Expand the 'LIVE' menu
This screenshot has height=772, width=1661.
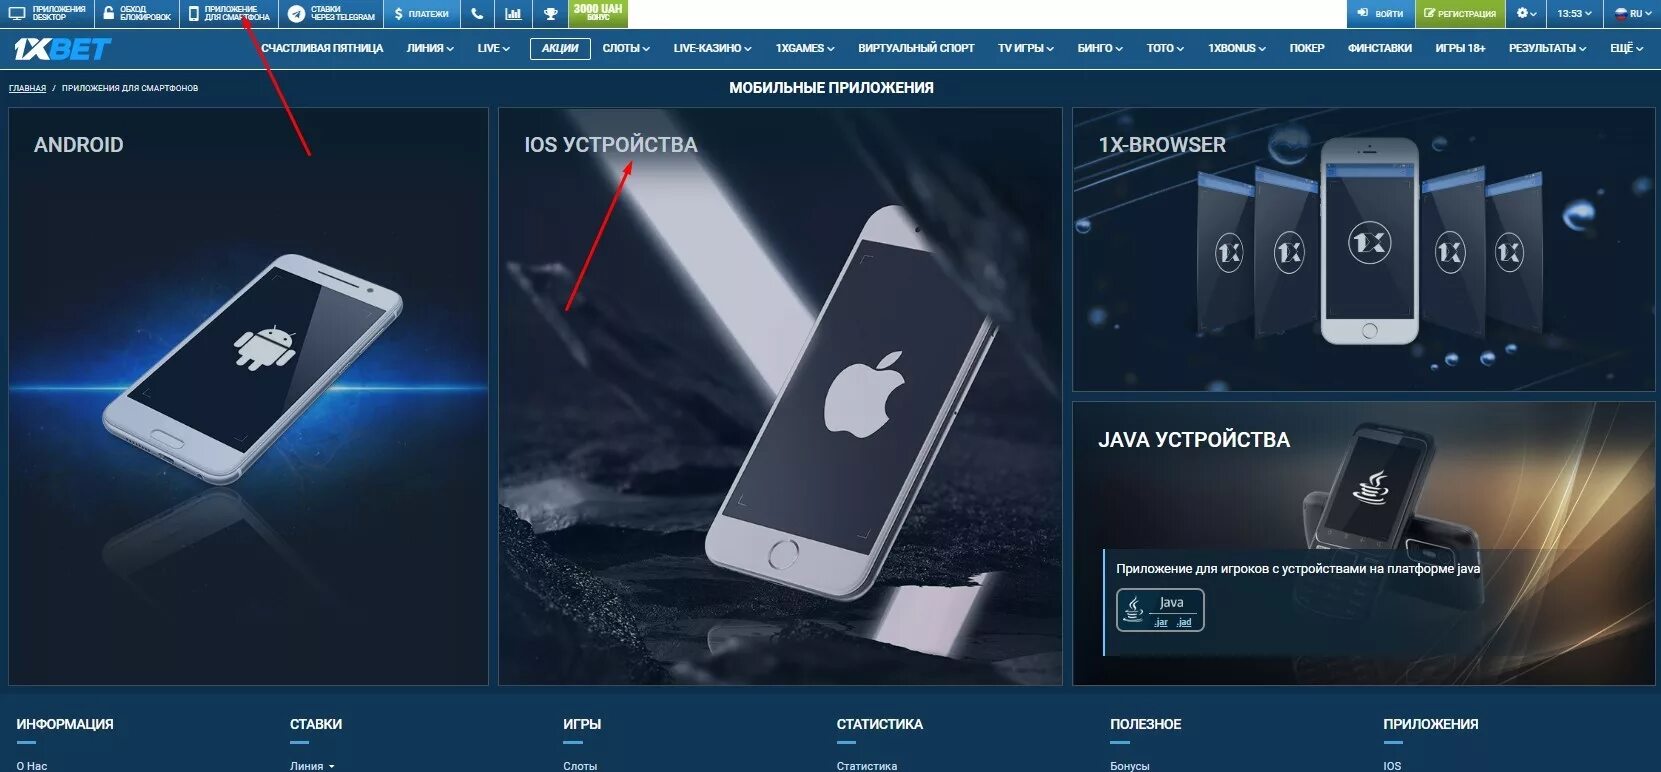pyautogui.click(x=494, y=48)
